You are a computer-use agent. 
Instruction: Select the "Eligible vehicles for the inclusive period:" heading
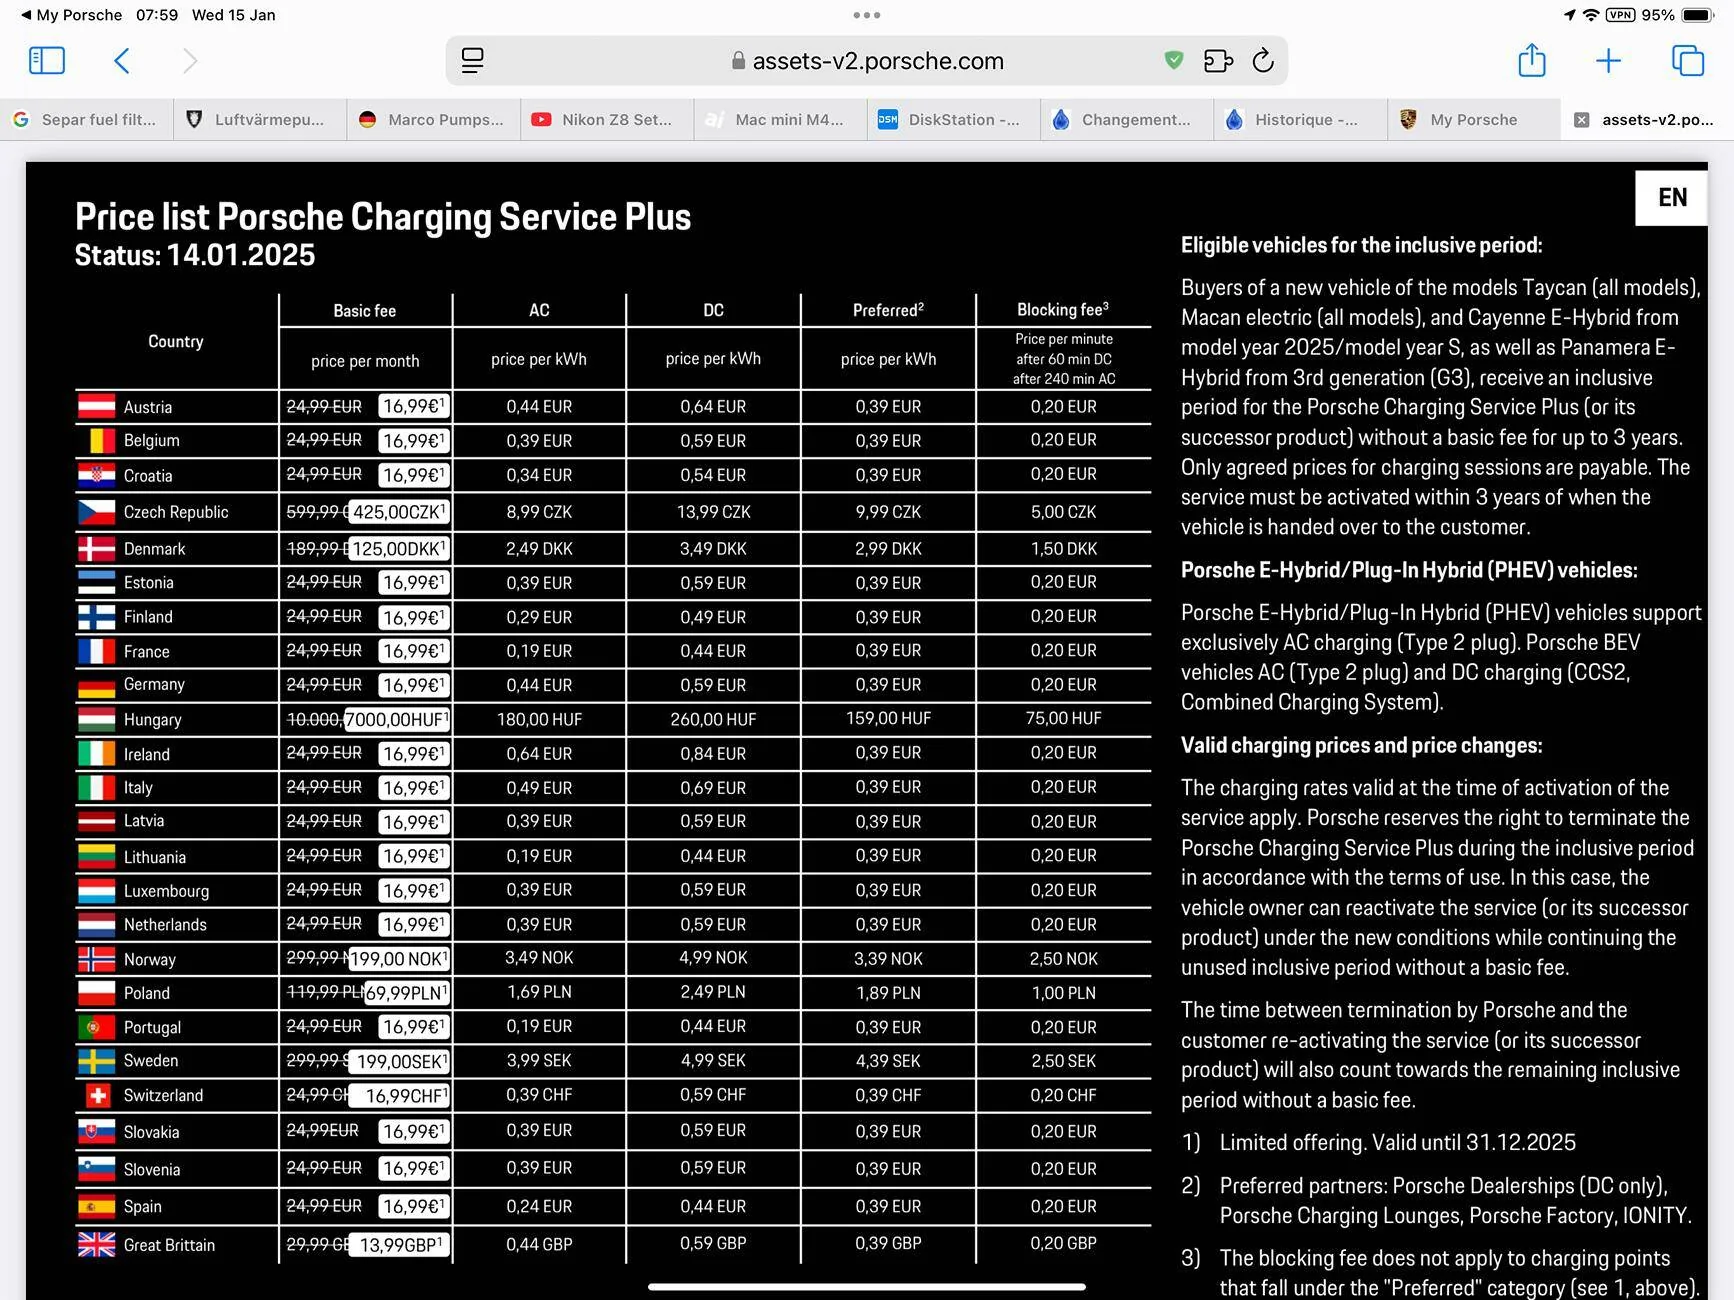pos(1361,246)
